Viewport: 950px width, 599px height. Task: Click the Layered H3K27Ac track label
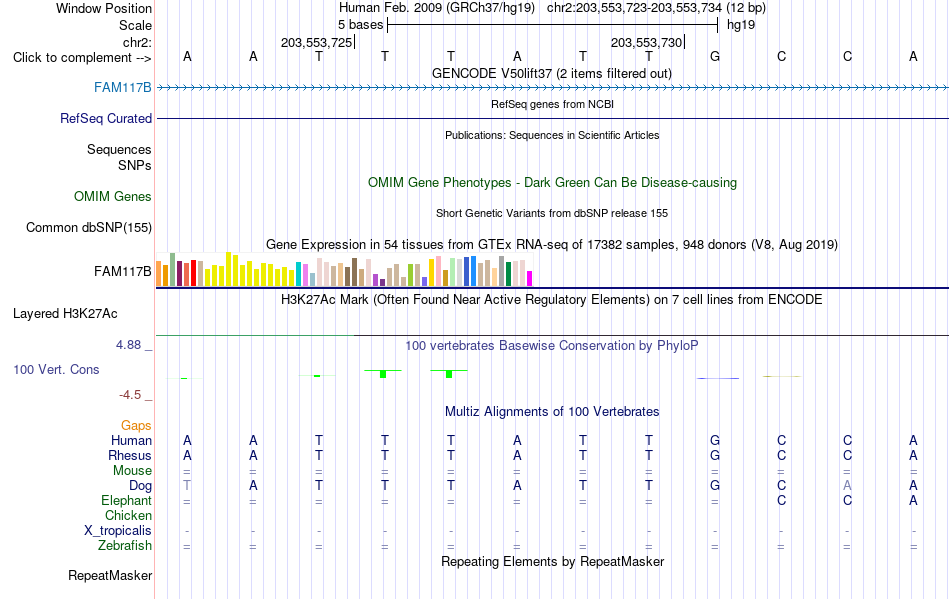(65, 314)
